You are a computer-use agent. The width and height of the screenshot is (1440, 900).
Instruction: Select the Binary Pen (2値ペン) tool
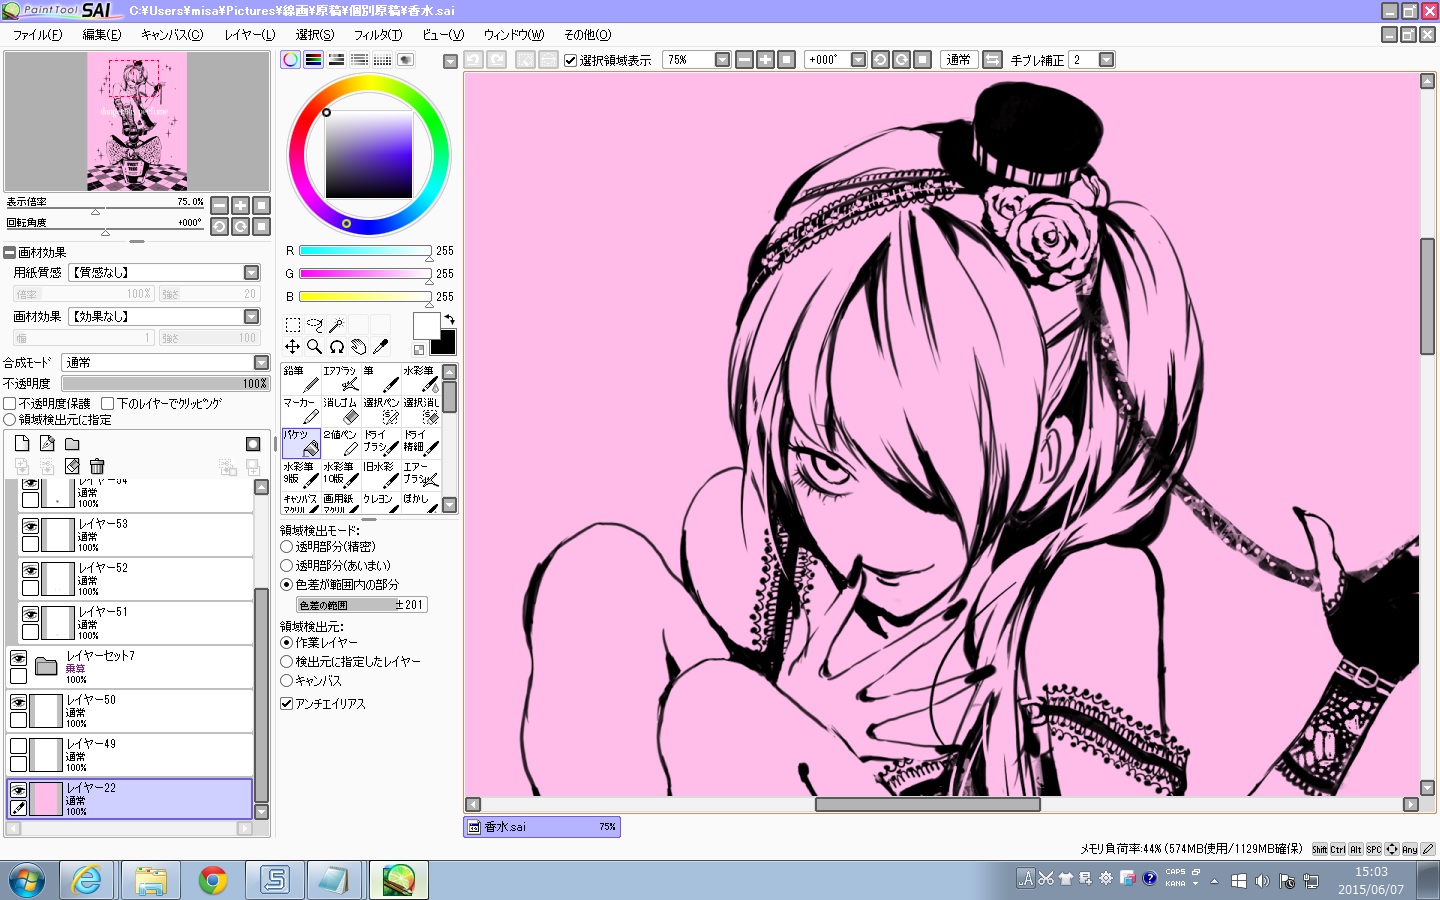pos(340,442)
